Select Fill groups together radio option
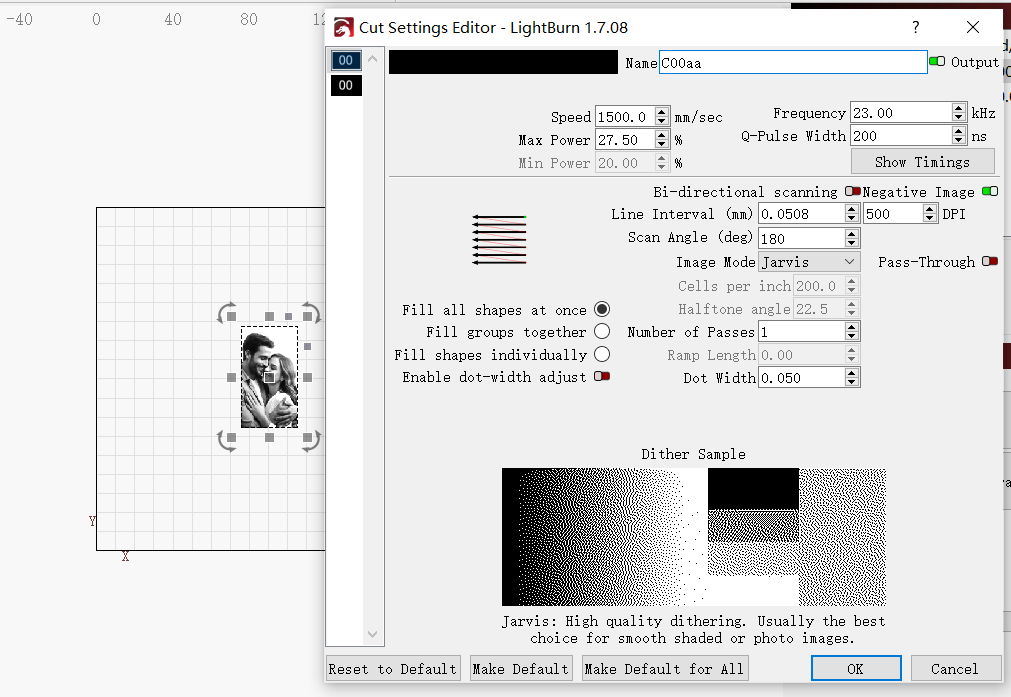This screenshot has width=1011, height=697. coord(602,332)
